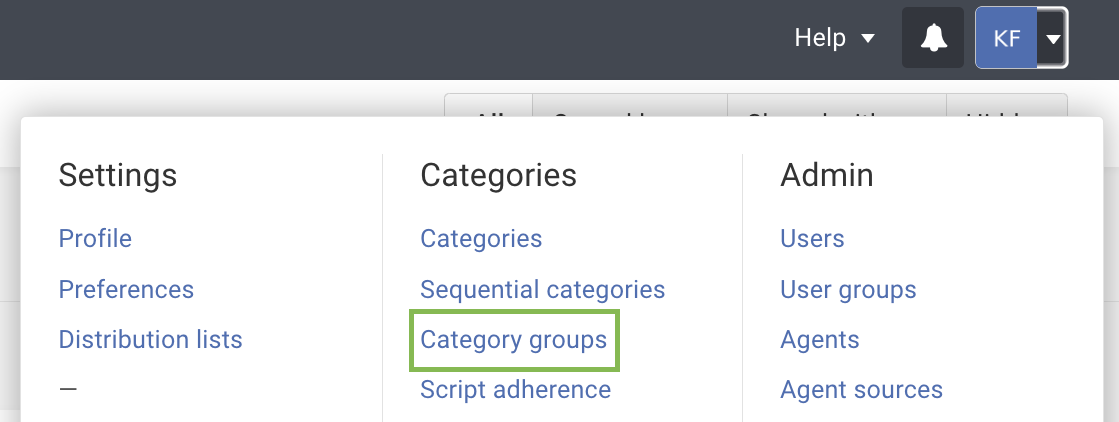Open the Help menu
1119x422 pixels.
click(x=820, y=38)
